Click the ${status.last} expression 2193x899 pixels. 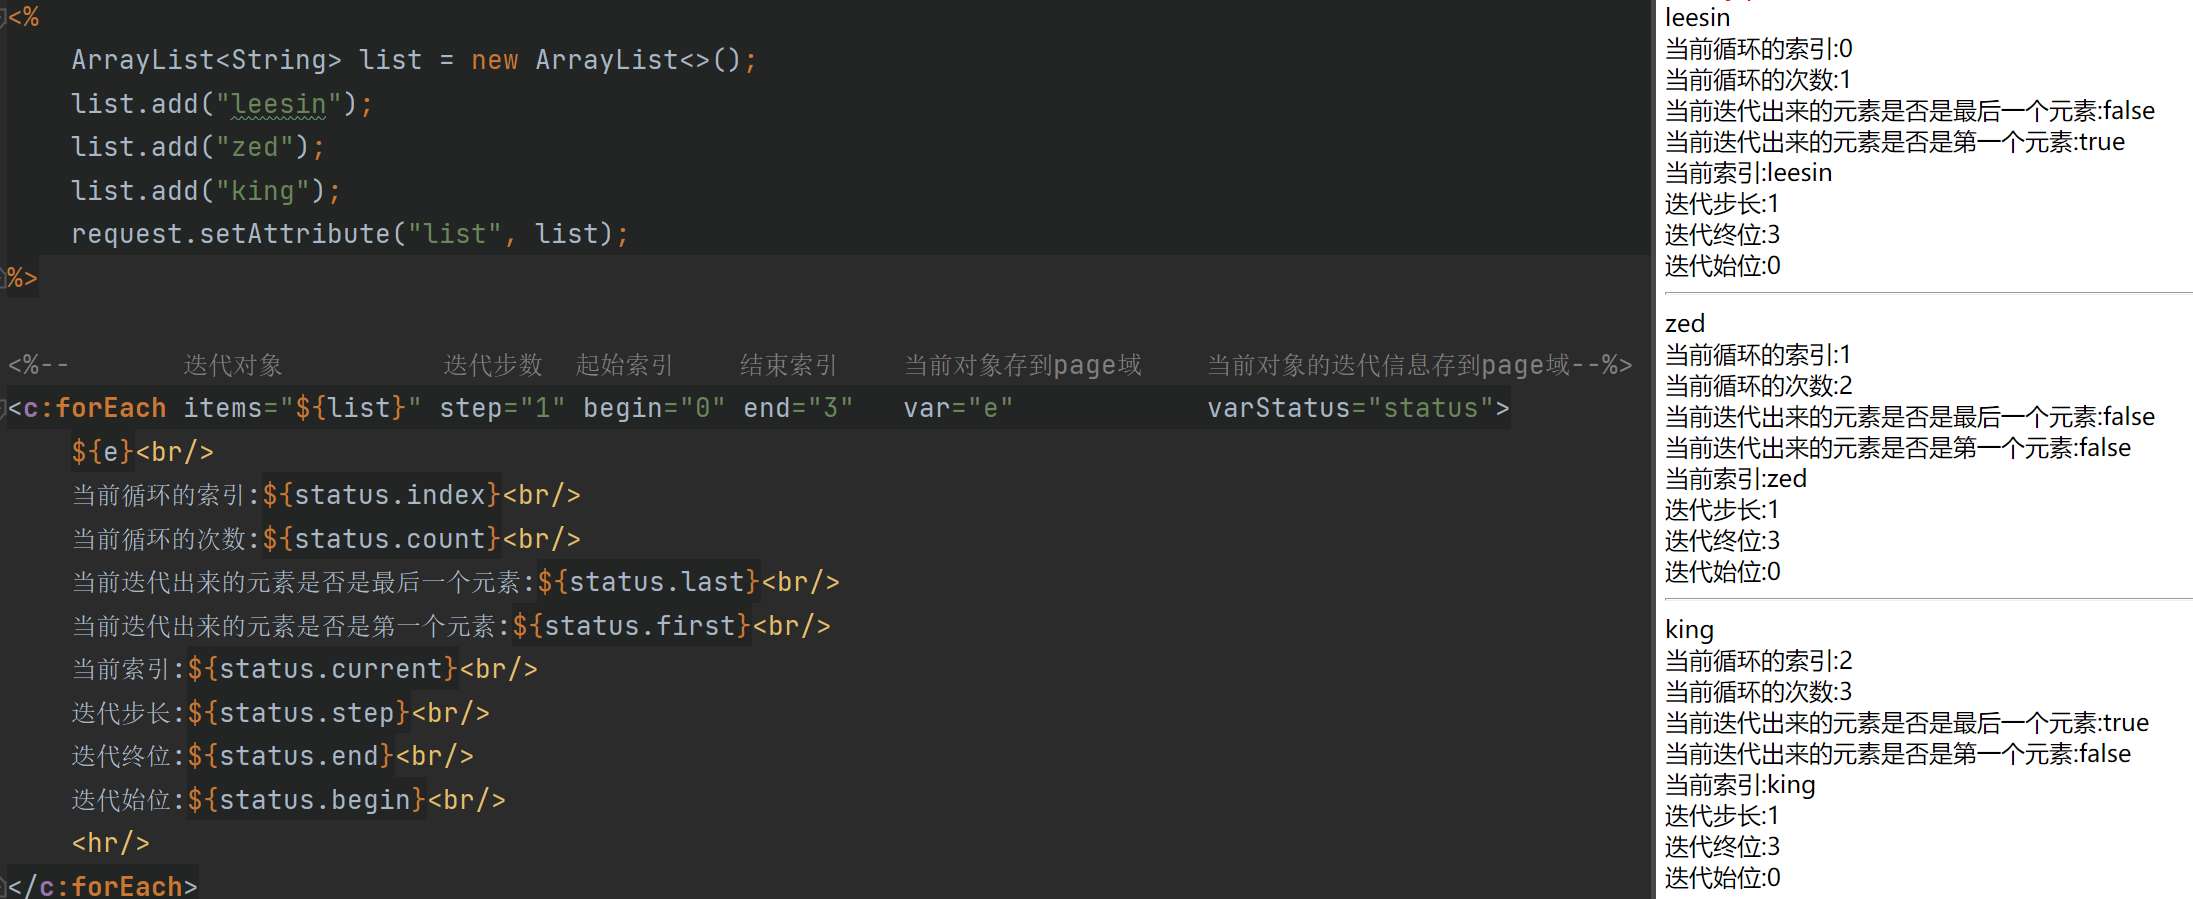click(649, 582)
